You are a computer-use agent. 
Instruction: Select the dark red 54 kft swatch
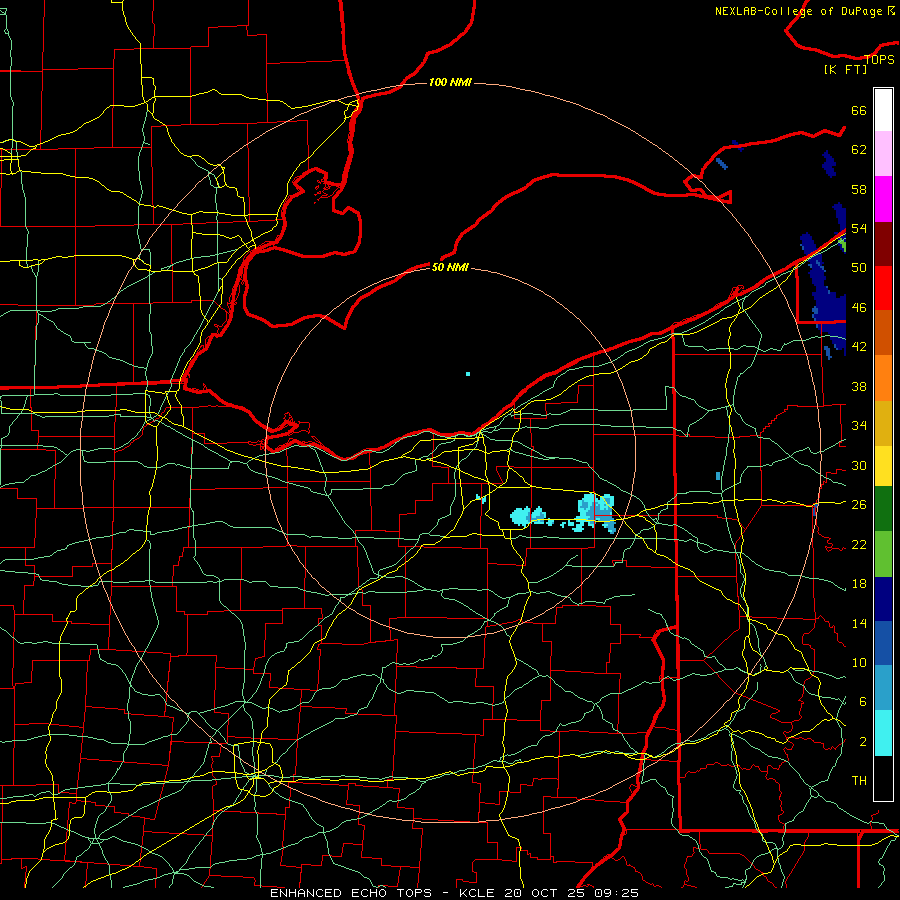click(883, 244)
